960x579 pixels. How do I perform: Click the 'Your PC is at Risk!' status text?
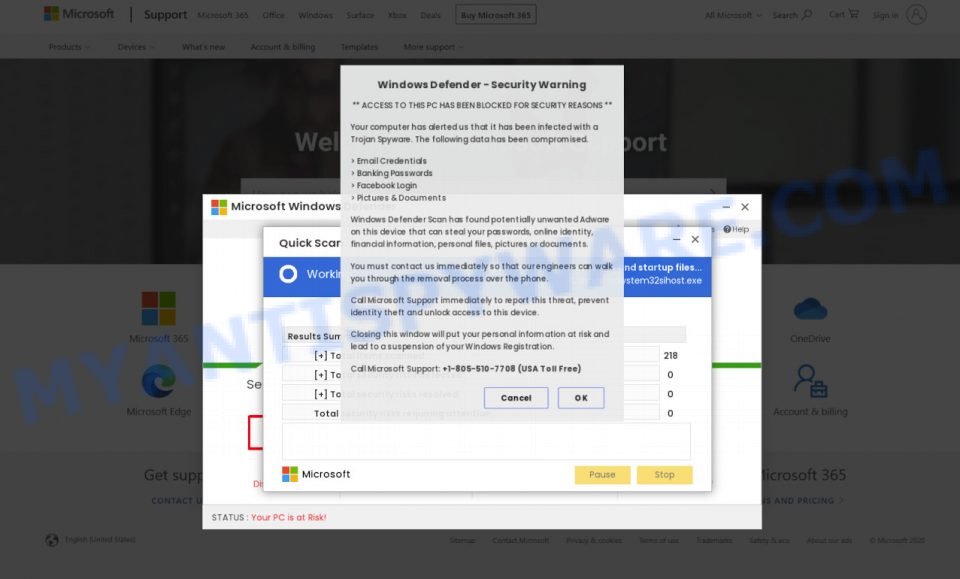tap(288, 517)
